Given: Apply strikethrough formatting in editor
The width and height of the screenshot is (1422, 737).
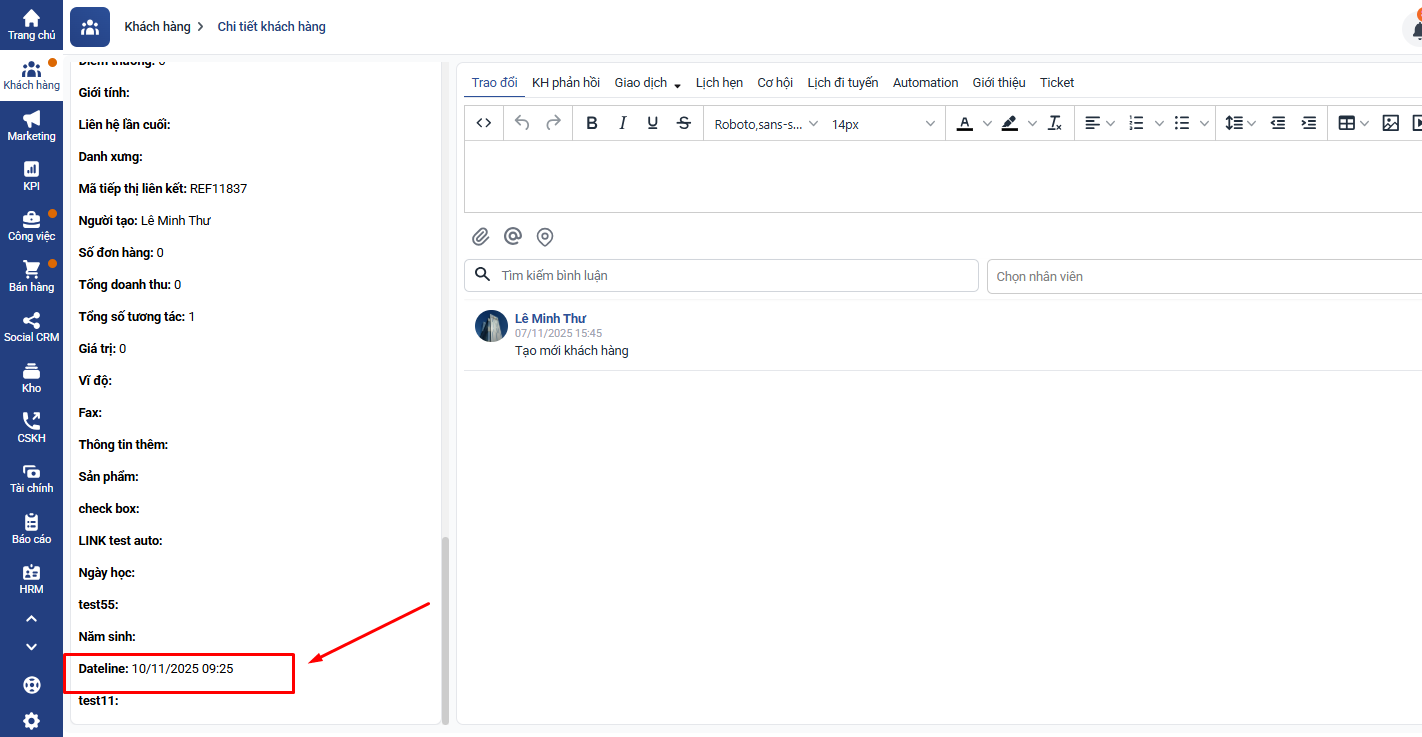Looking at the screenshot, I should click(x=683, y=123).
